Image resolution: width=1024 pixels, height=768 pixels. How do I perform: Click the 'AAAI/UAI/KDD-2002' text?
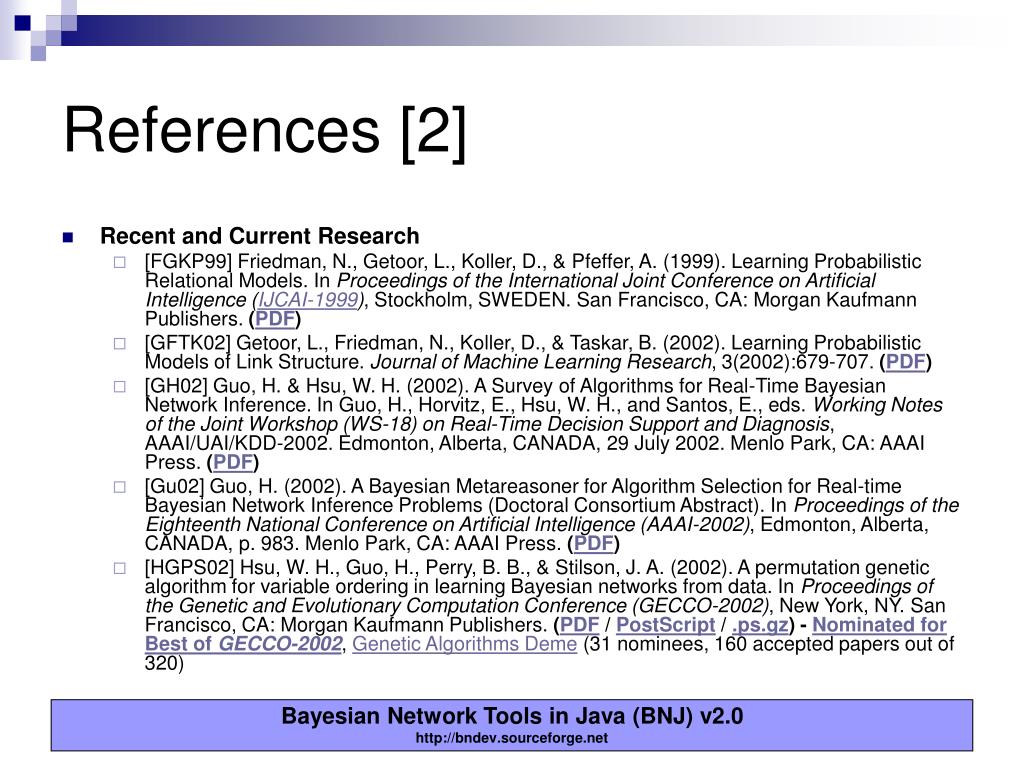pyautogui.click(x=236, y=443)
